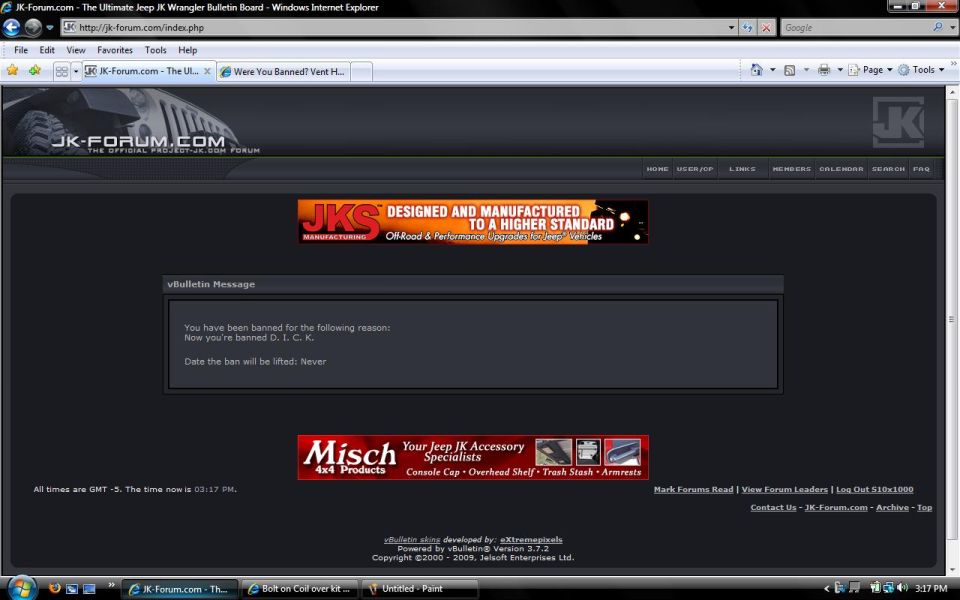Click the Top footer link

924,508
